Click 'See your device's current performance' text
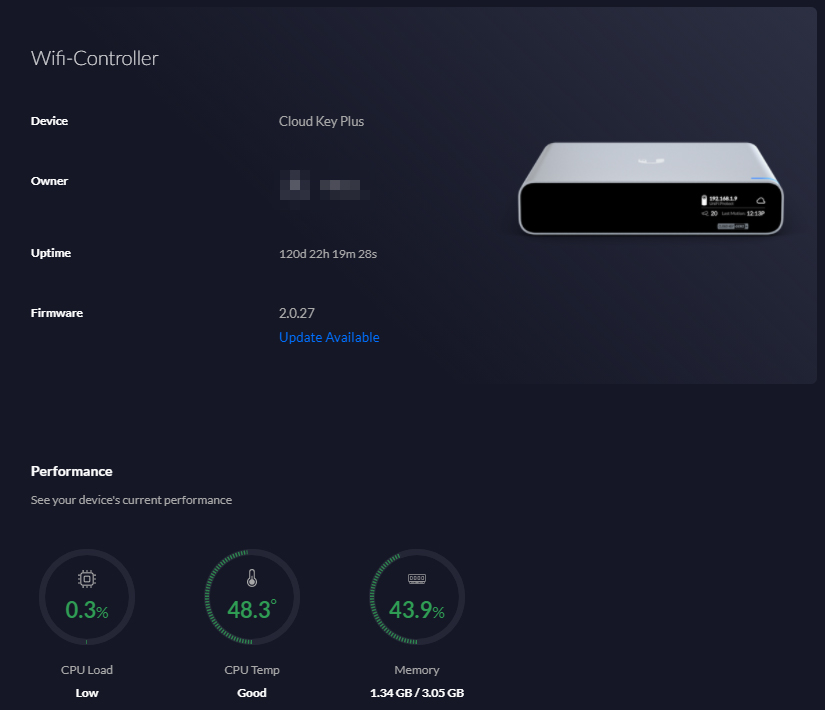825x710 pixels. click(x=131, y=500)
